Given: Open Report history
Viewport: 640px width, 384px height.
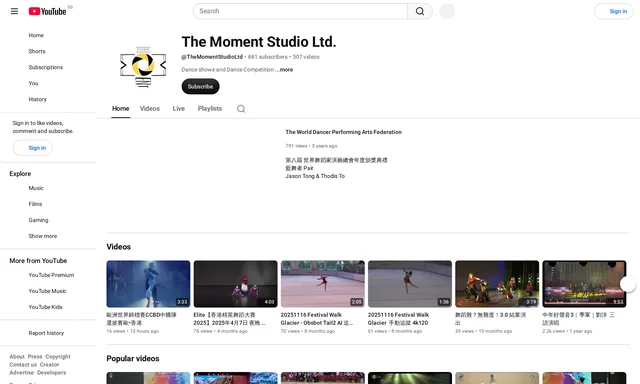Looking at the screenshot, I should [x=46, y=333].
